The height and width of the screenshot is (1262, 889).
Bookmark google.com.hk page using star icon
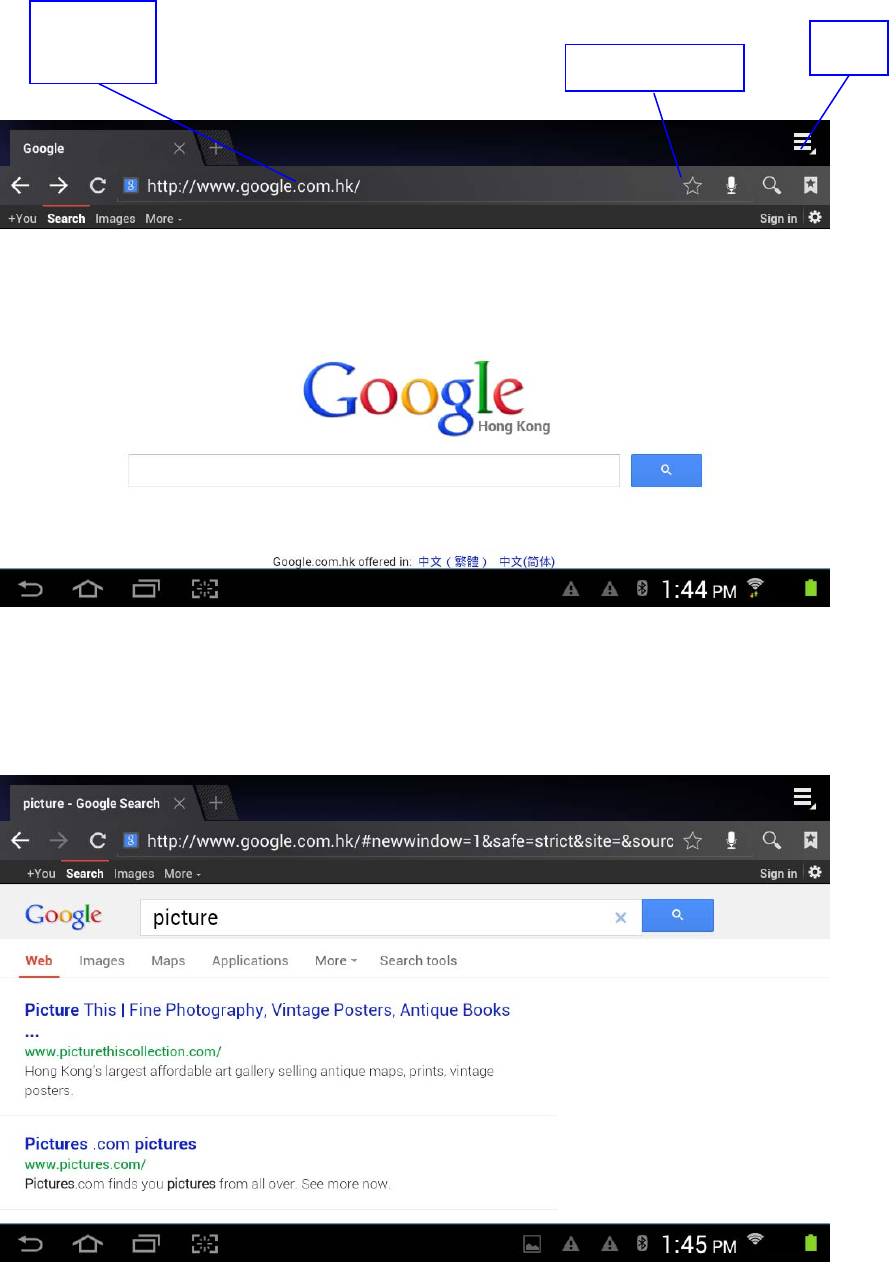tap(692, 185)
